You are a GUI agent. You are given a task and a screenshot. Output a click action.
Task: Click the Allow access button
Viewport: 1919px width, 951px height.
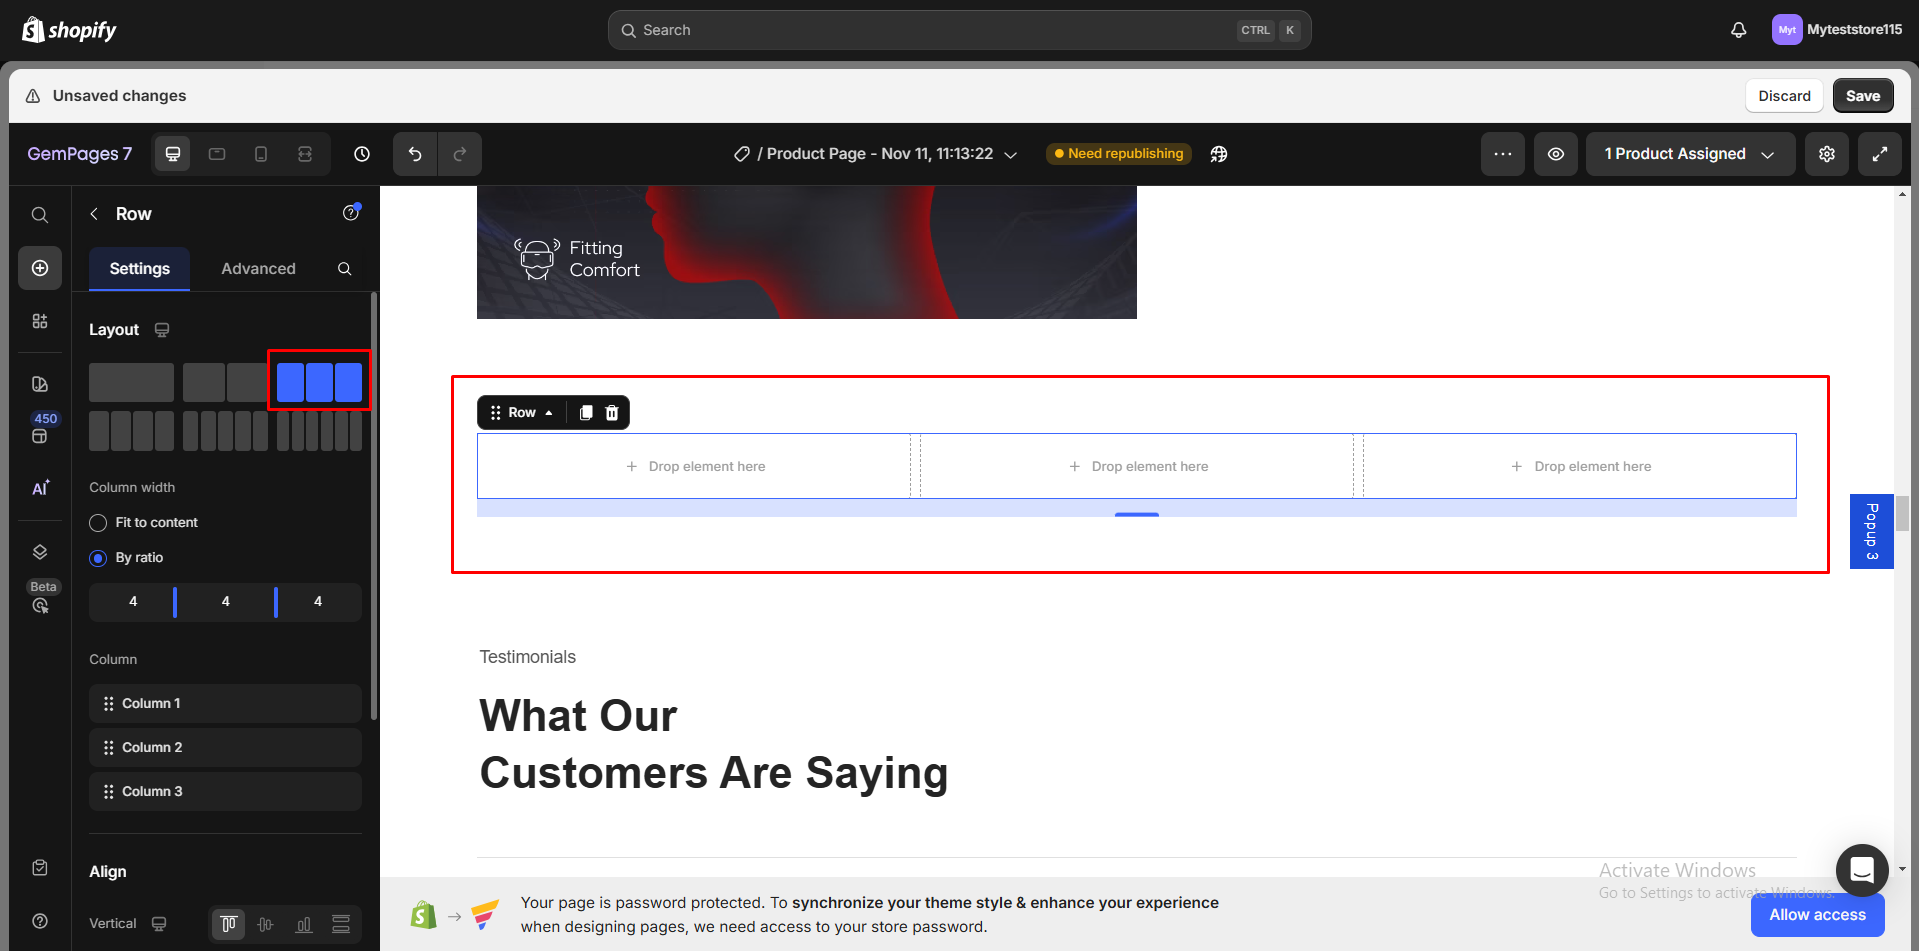pos(1817,915)
